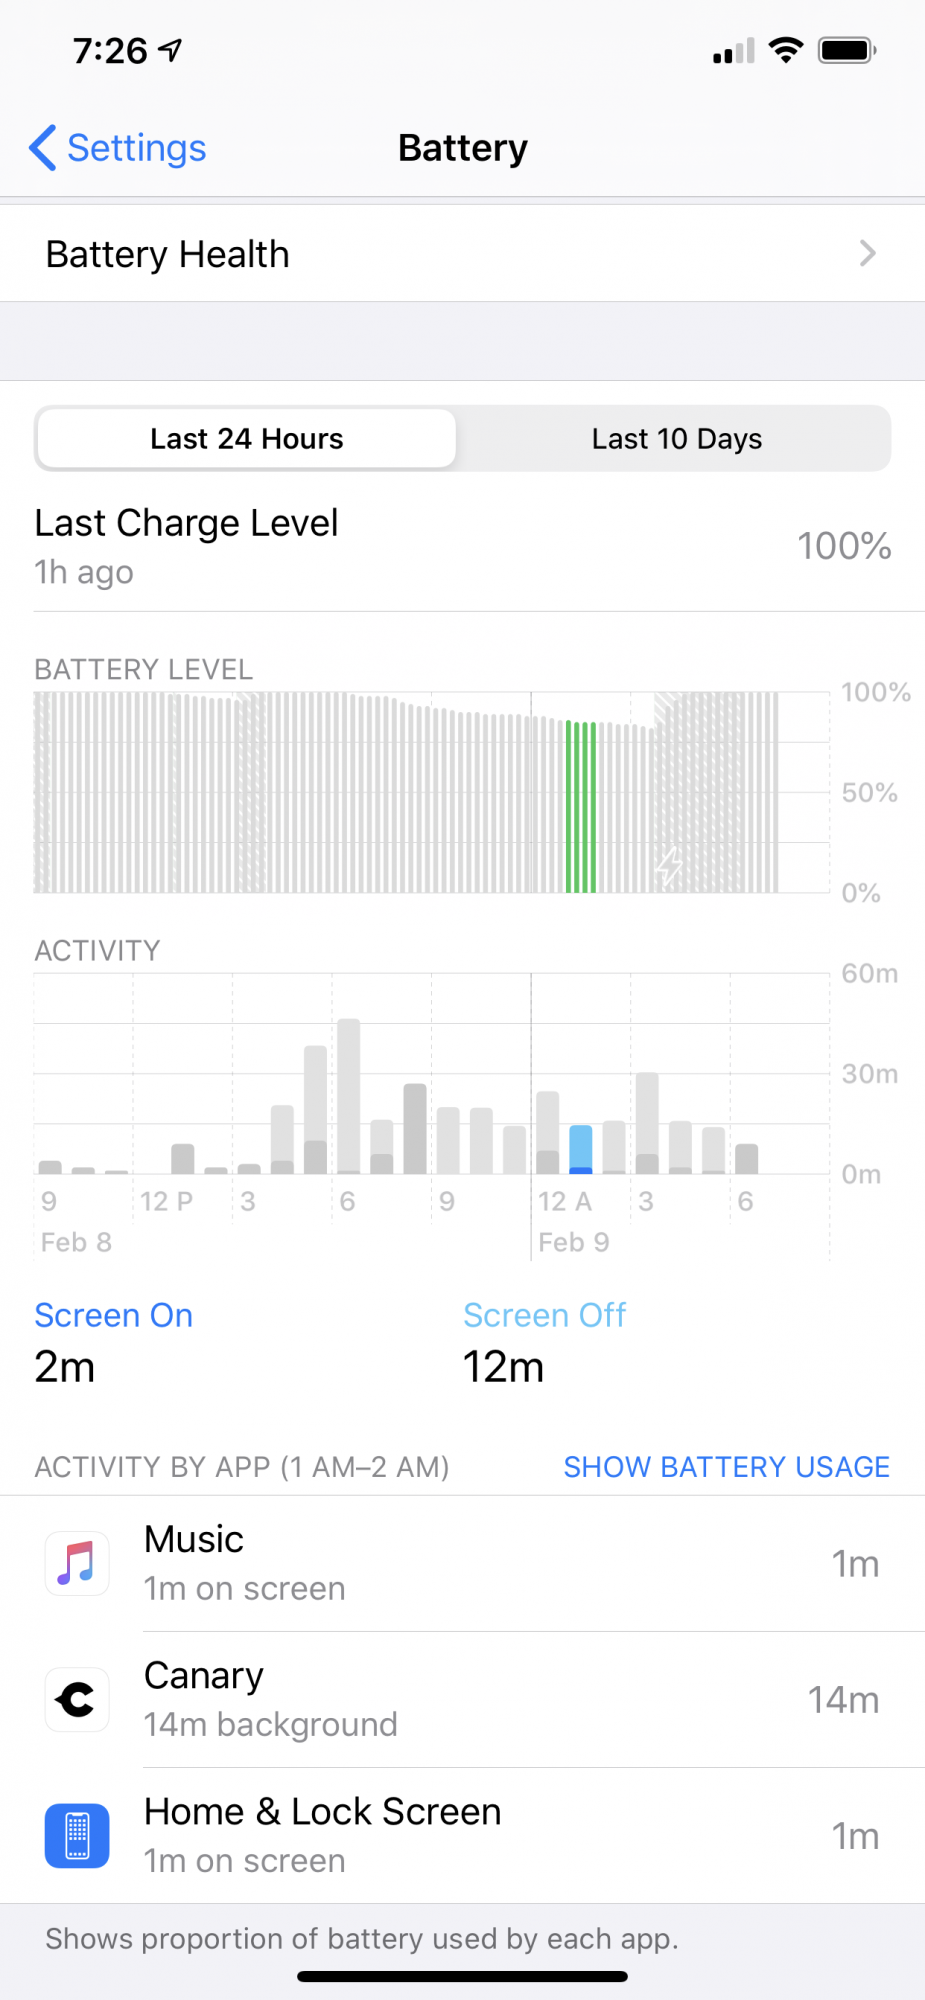Tap the battery icon in status bar
Screen dimensions: 925x2000
coord(847,50)
